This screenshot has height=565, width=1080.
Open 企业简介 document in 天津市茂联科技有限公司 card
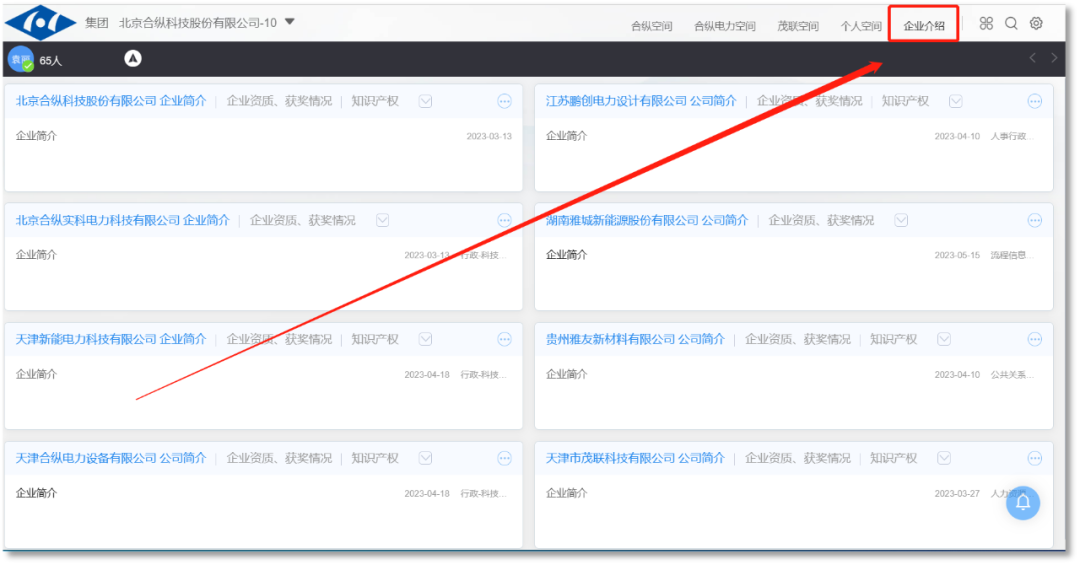pyautogui.click(x=567, y=493)
